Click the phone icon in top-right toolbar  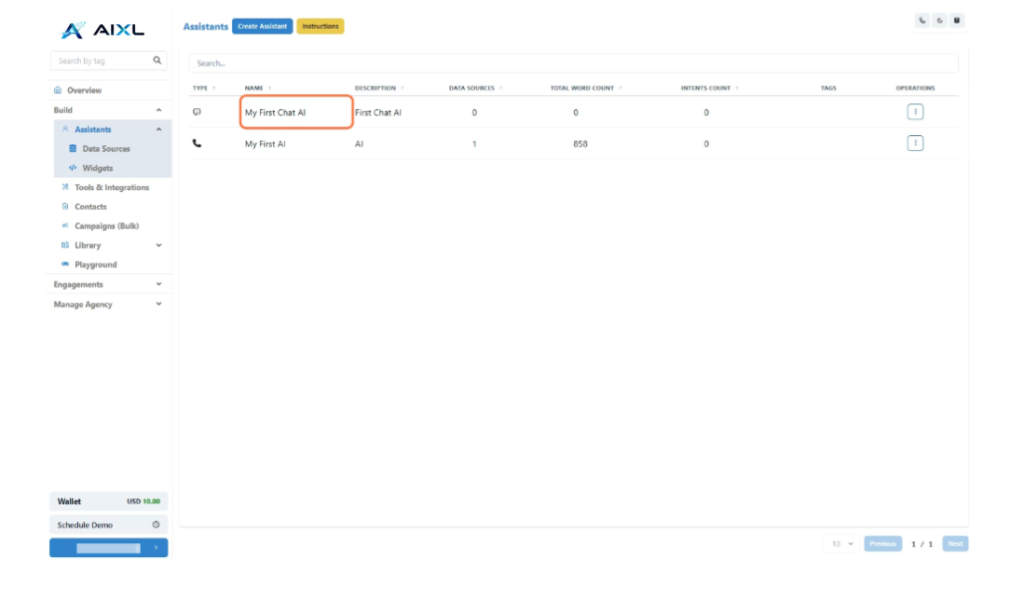coord(922,20)
